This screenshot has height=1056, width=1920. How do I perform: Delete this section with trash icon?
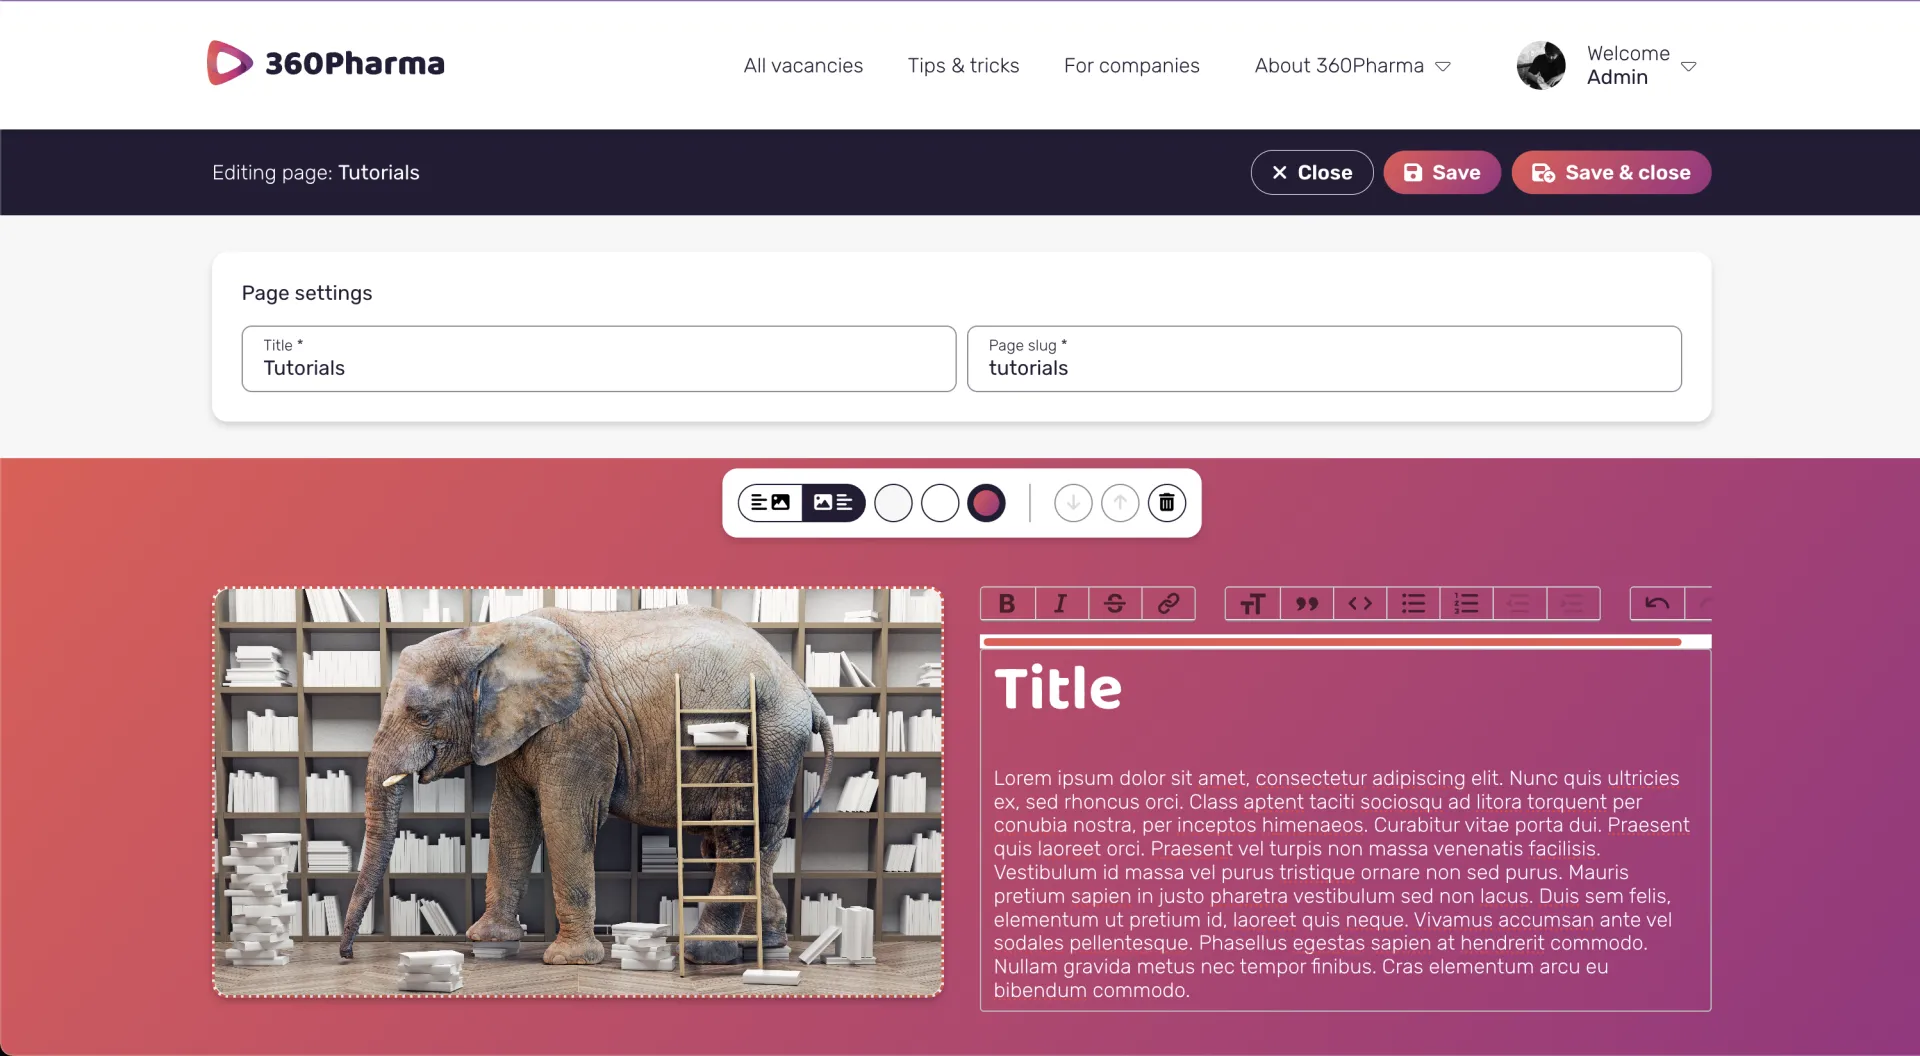click(x=1166, y=503)
